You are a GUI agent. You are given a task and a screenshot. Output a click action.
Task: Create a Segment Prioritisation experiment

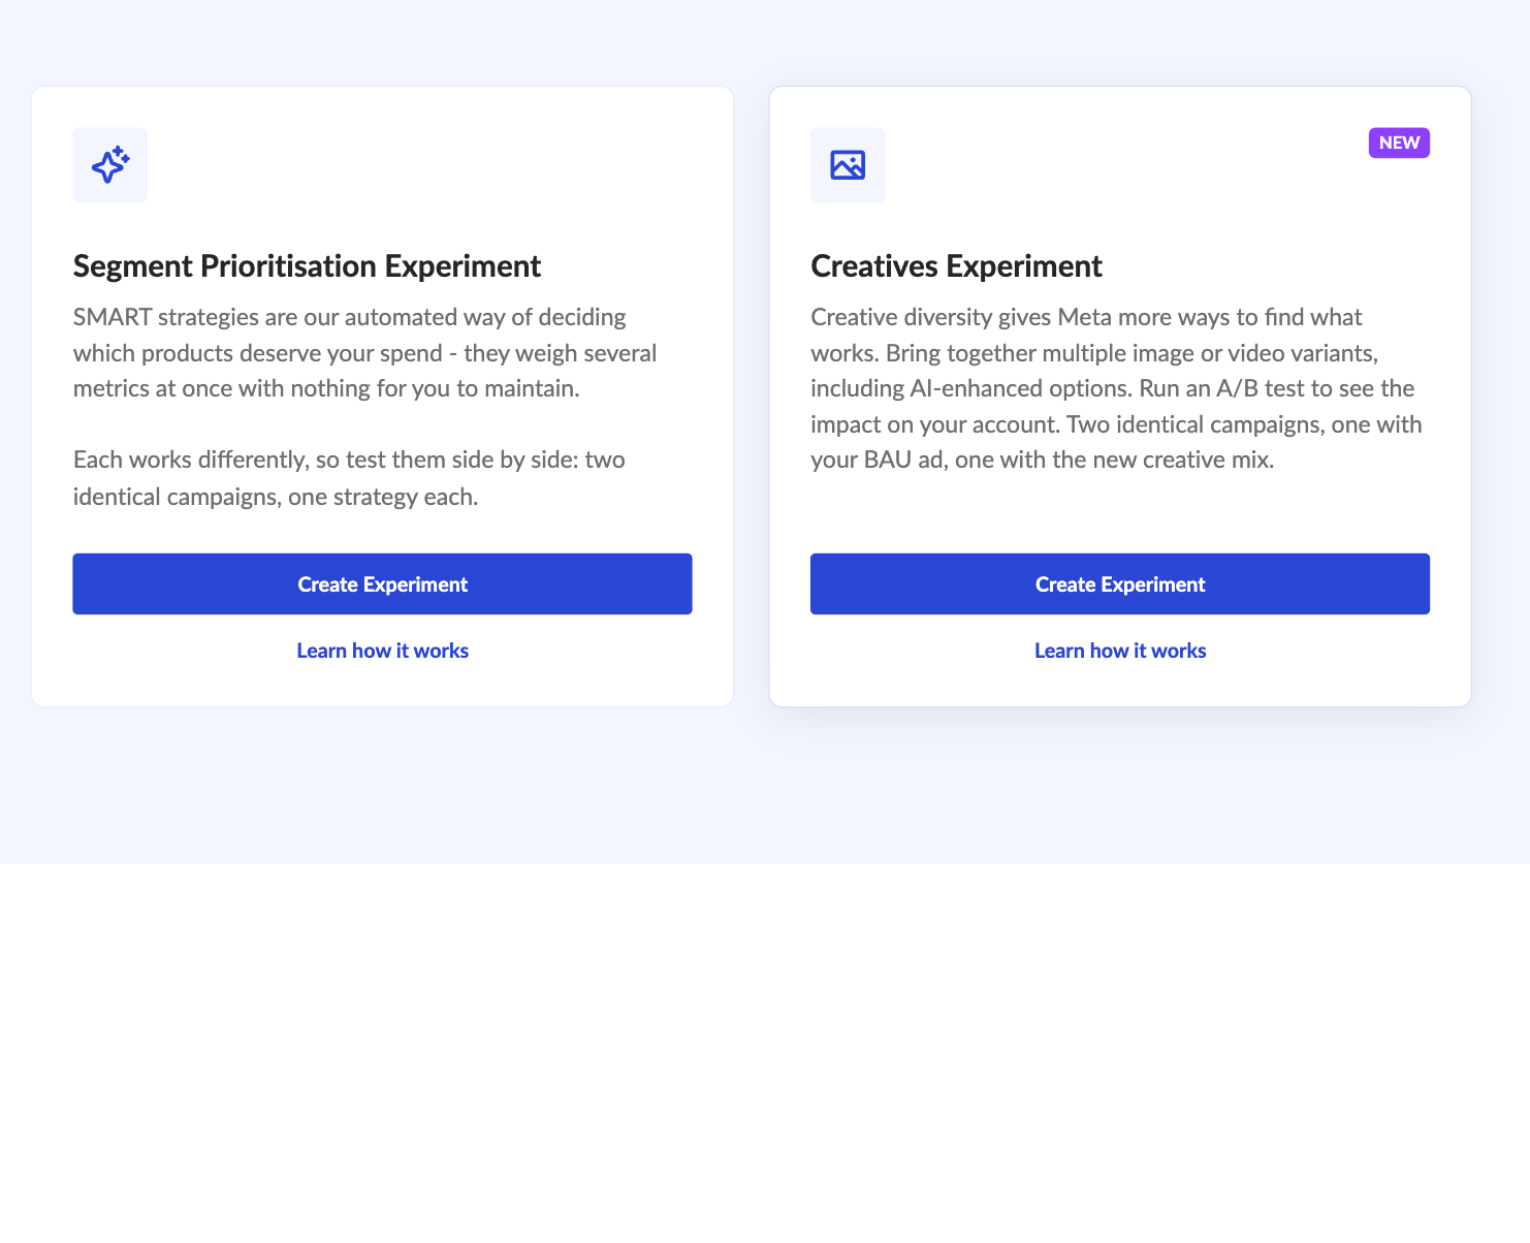pyautogui.click(x=382, y=584)
